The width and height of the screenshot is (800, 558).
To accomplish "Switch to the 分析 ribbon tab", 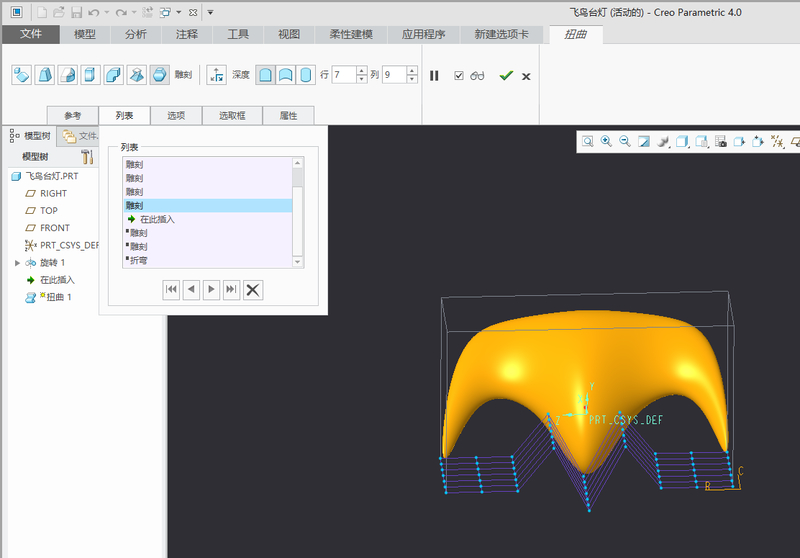I will tap(136, 34).
